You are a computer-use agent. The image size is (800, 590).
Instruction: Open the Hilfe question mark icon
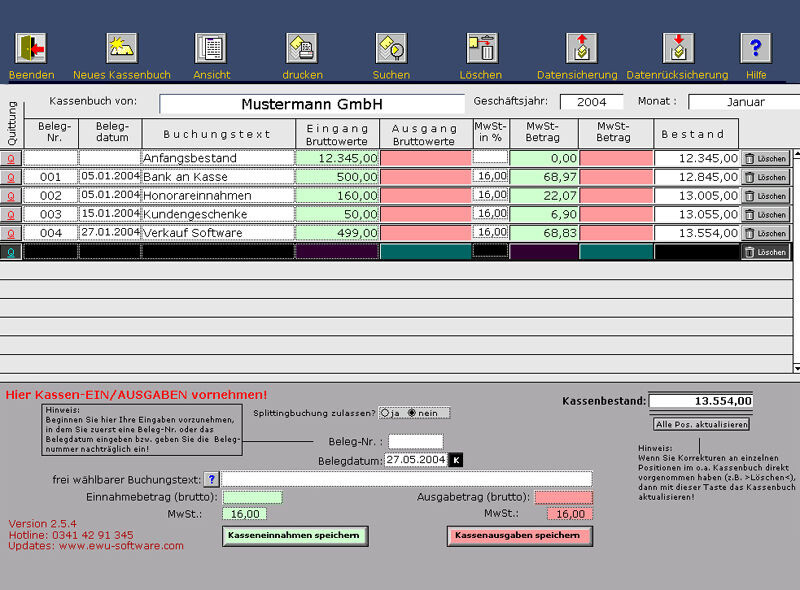(756, 48)
